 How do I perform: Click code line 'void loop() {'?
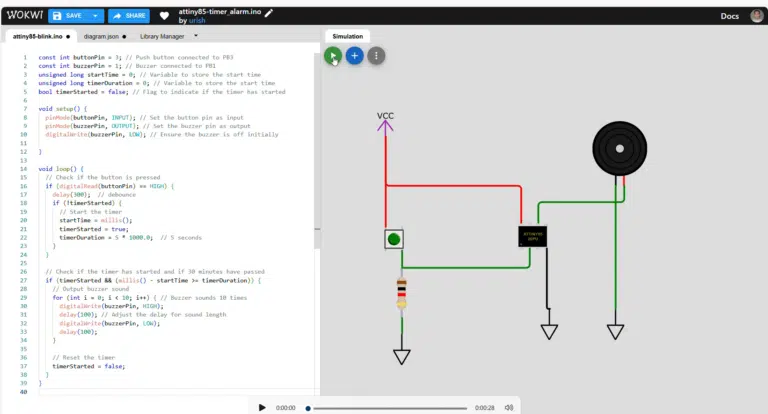coord(61,169)
